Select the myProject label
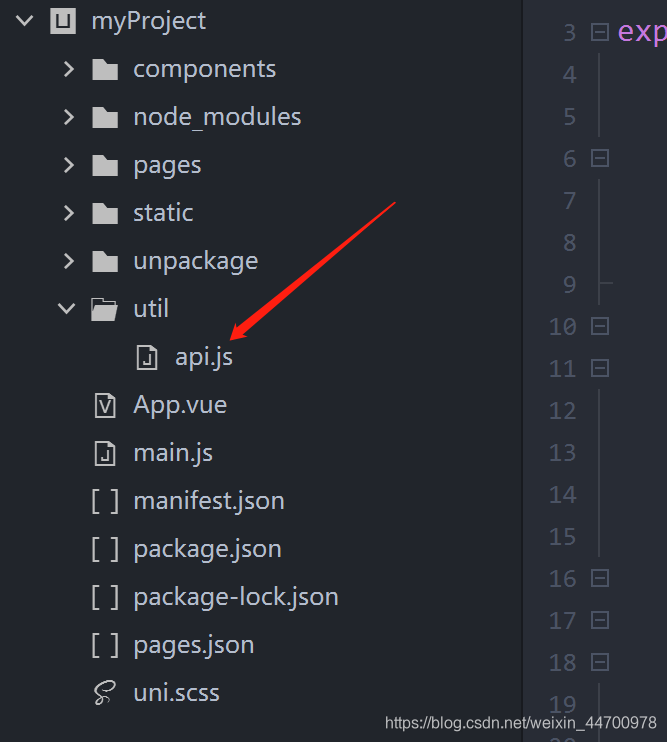The width and height of the screenshot is (667, 742). (149, 22)
